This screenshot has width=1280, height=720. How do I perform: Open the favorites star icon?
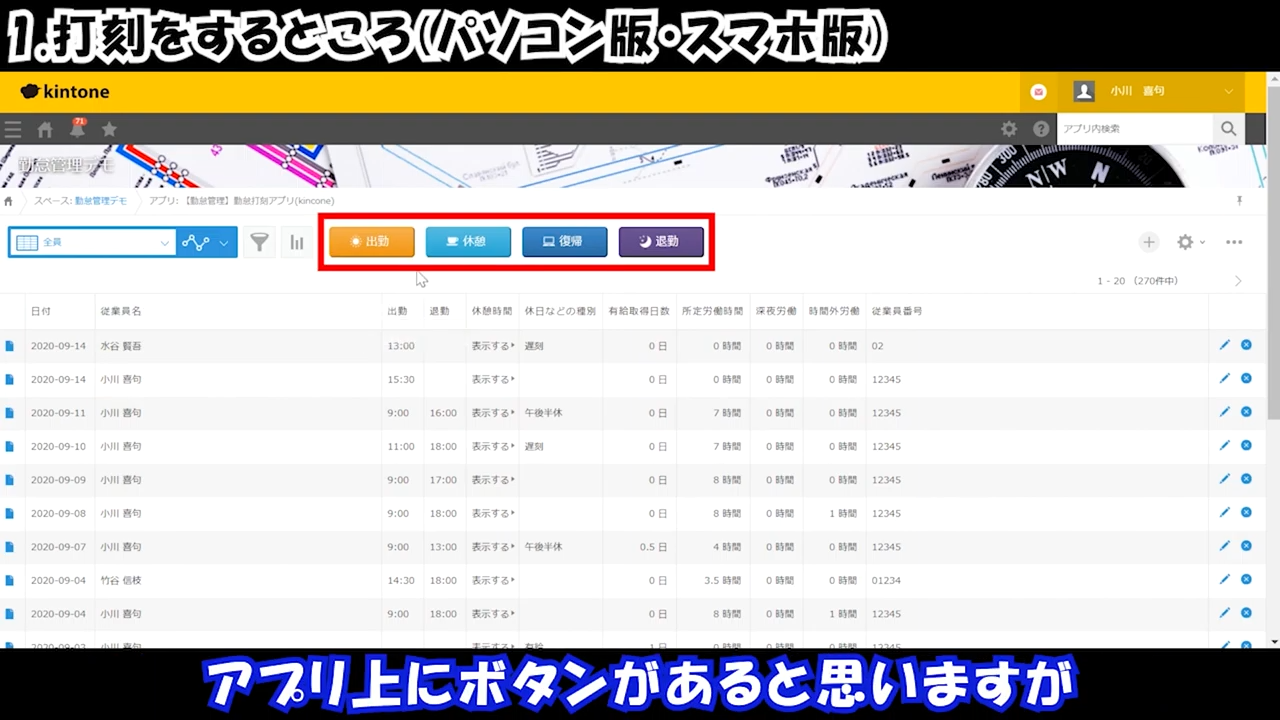pyautogui.click(x=109, y=129)
